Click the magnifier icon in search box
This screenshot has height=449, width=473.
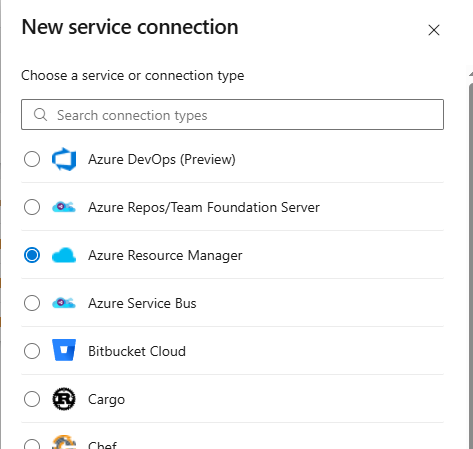(x=40, y=115)
